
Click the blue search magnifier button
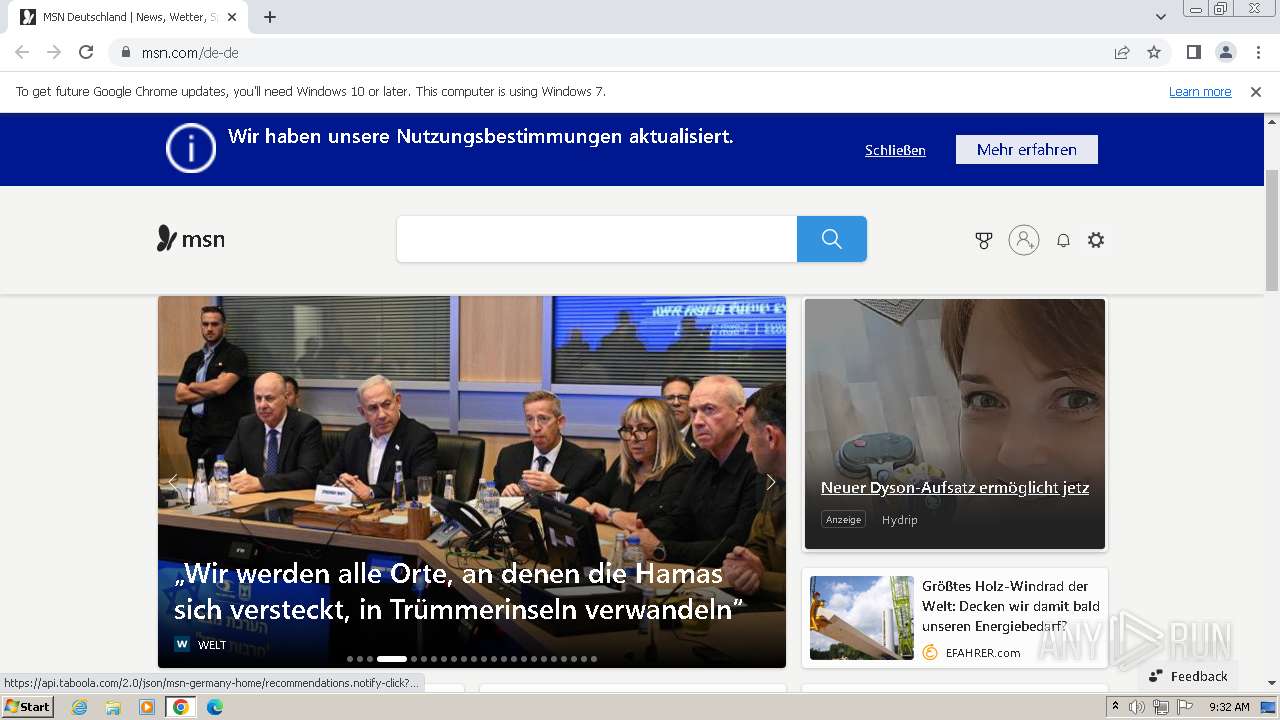pyautogui.click(x=832, y=239)
